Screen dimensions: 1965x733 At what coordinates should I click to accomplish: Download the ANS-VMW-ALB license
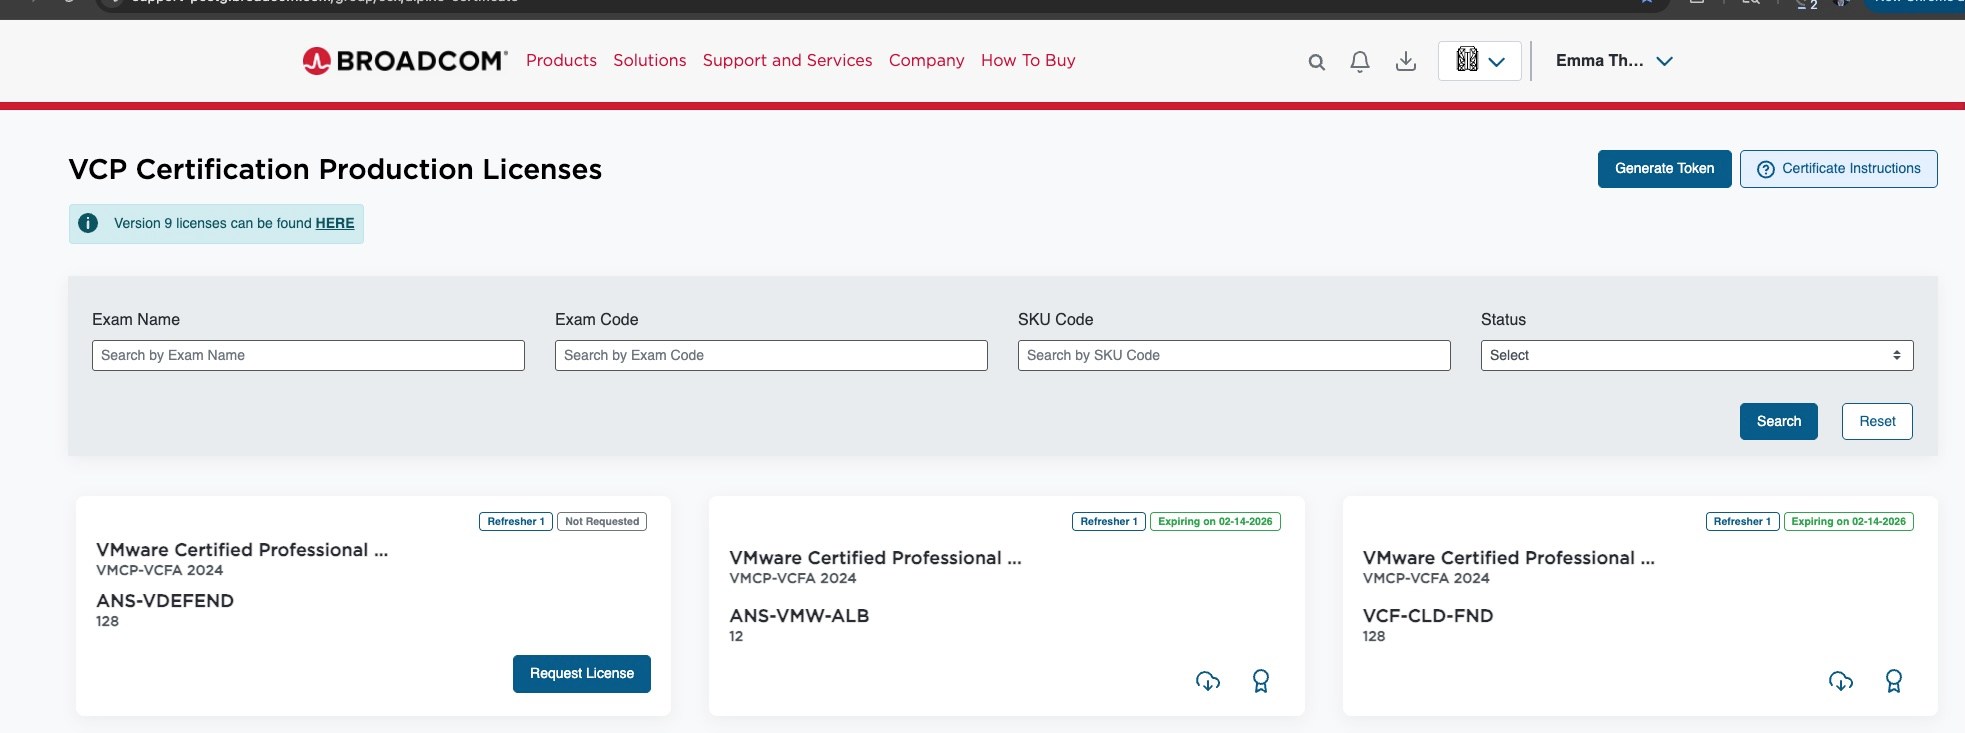tap(1208, 681)
